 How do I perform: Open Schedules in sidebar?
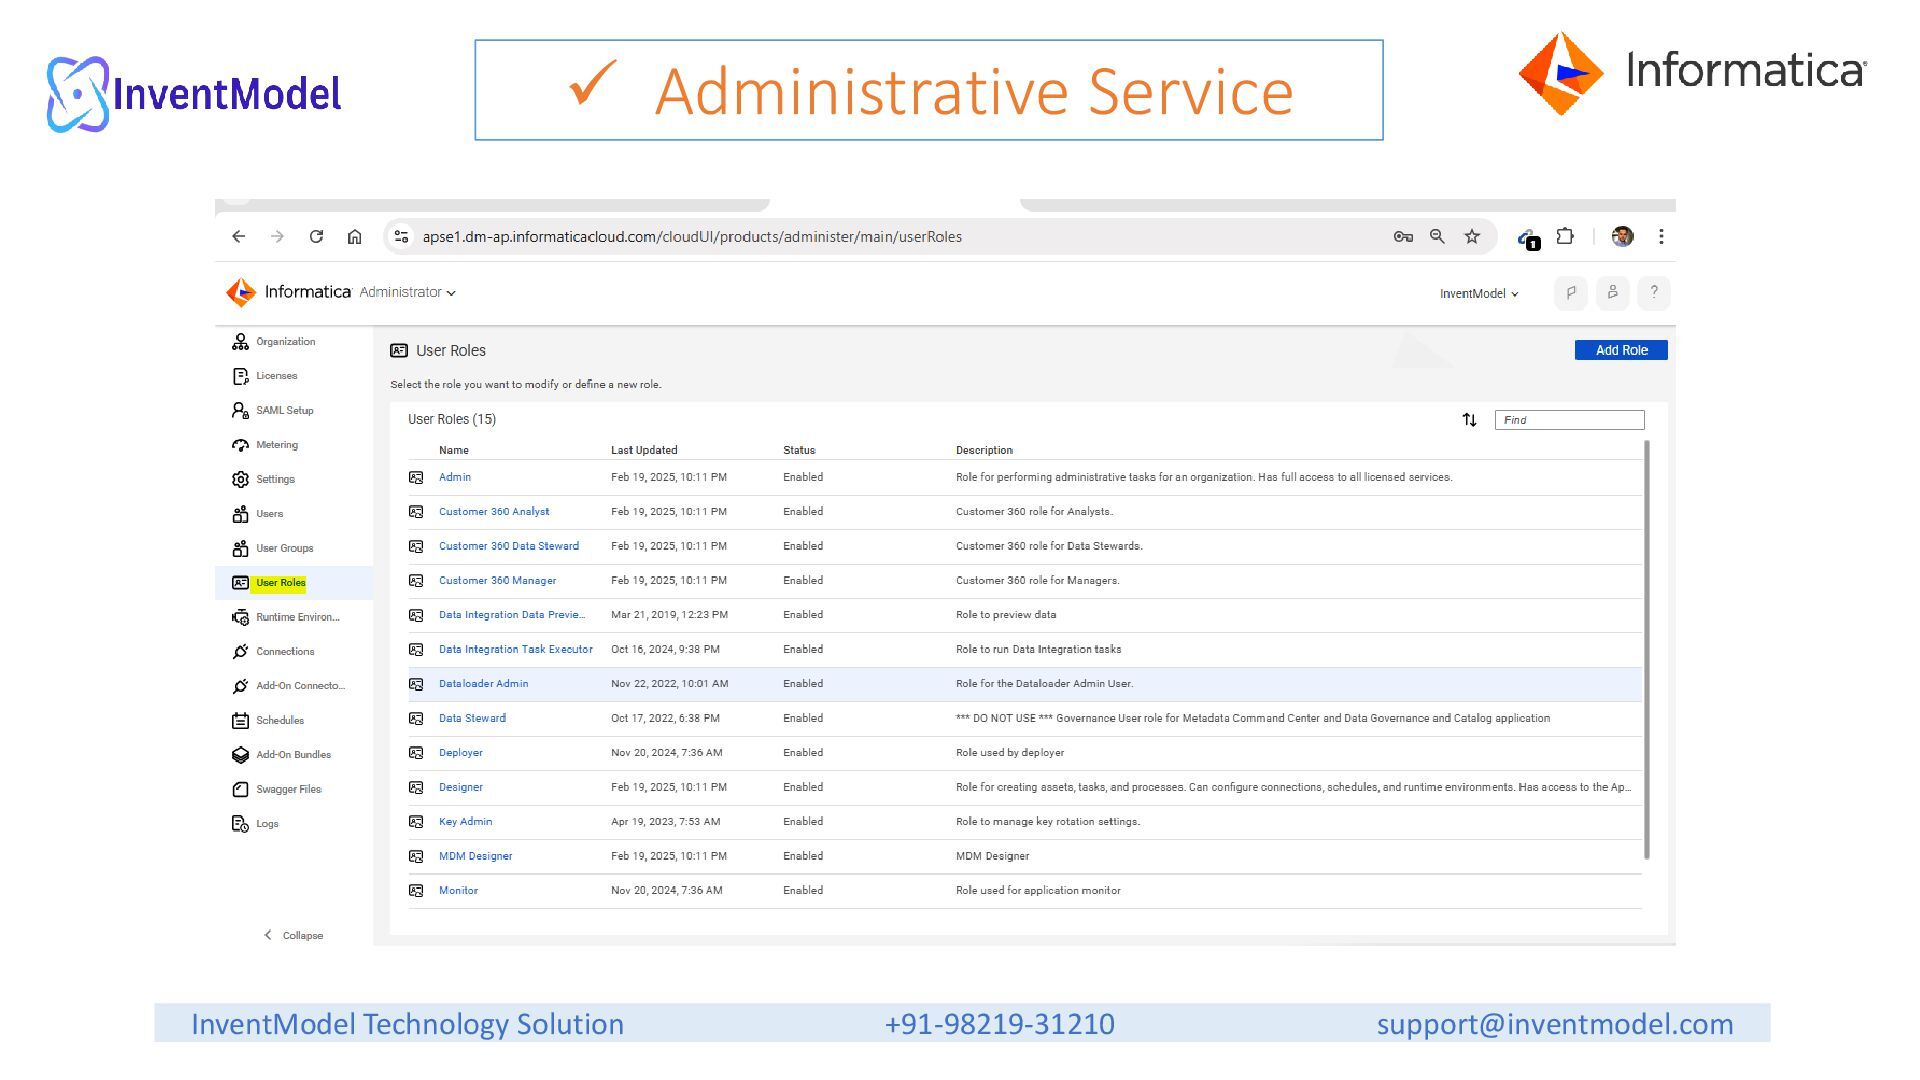click(280, 721)
